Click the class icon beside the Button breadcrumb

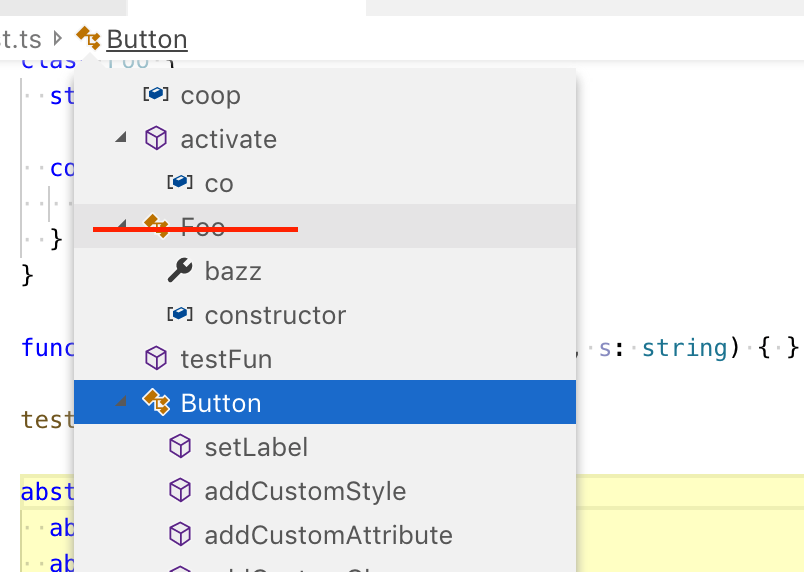point(88,38)
